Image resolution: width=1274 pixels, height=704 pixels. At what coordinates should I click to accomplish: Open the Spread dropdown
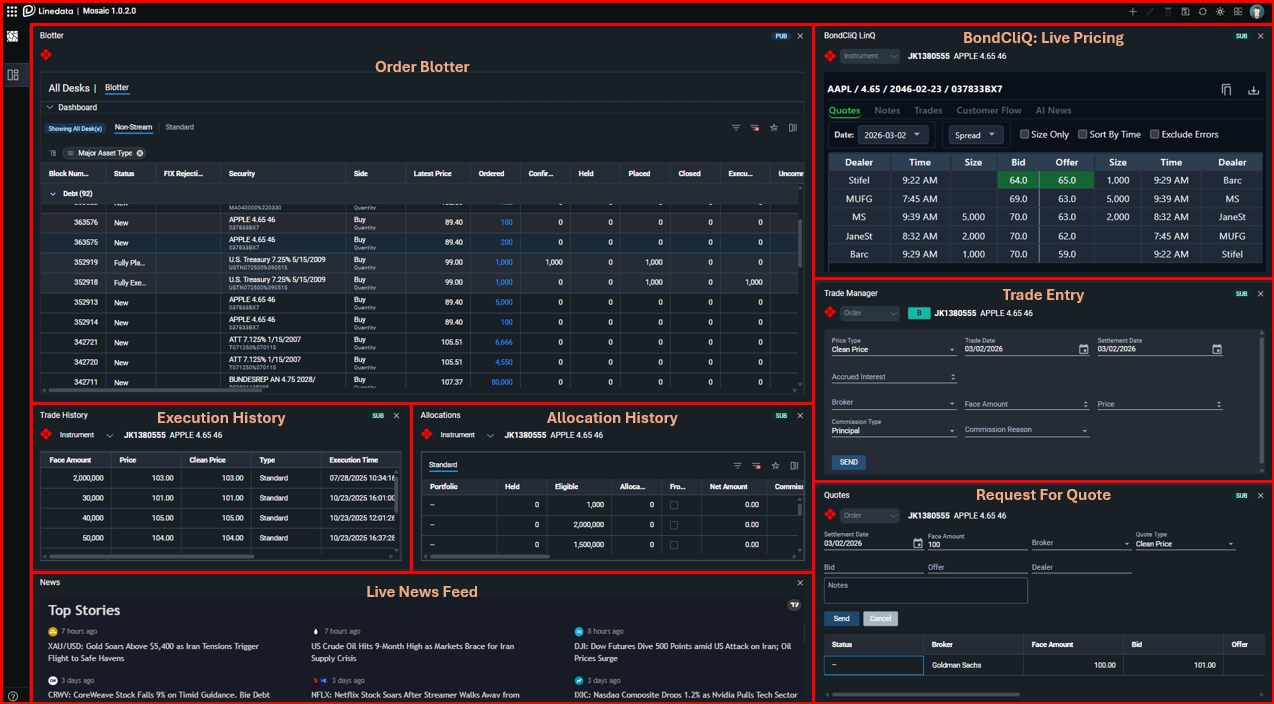coord(975,135)
